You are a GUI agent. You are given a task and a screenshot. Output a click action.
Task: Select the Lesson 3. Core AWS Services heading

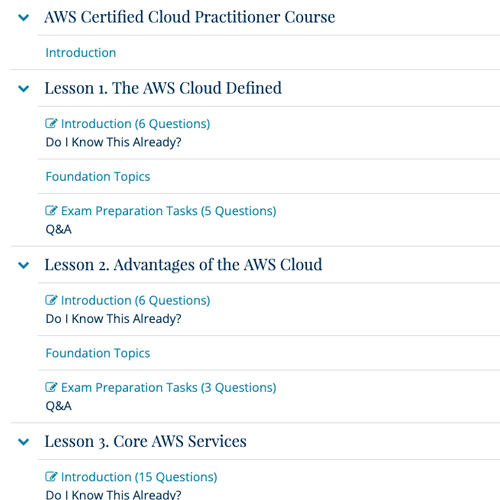coord(146,442)
